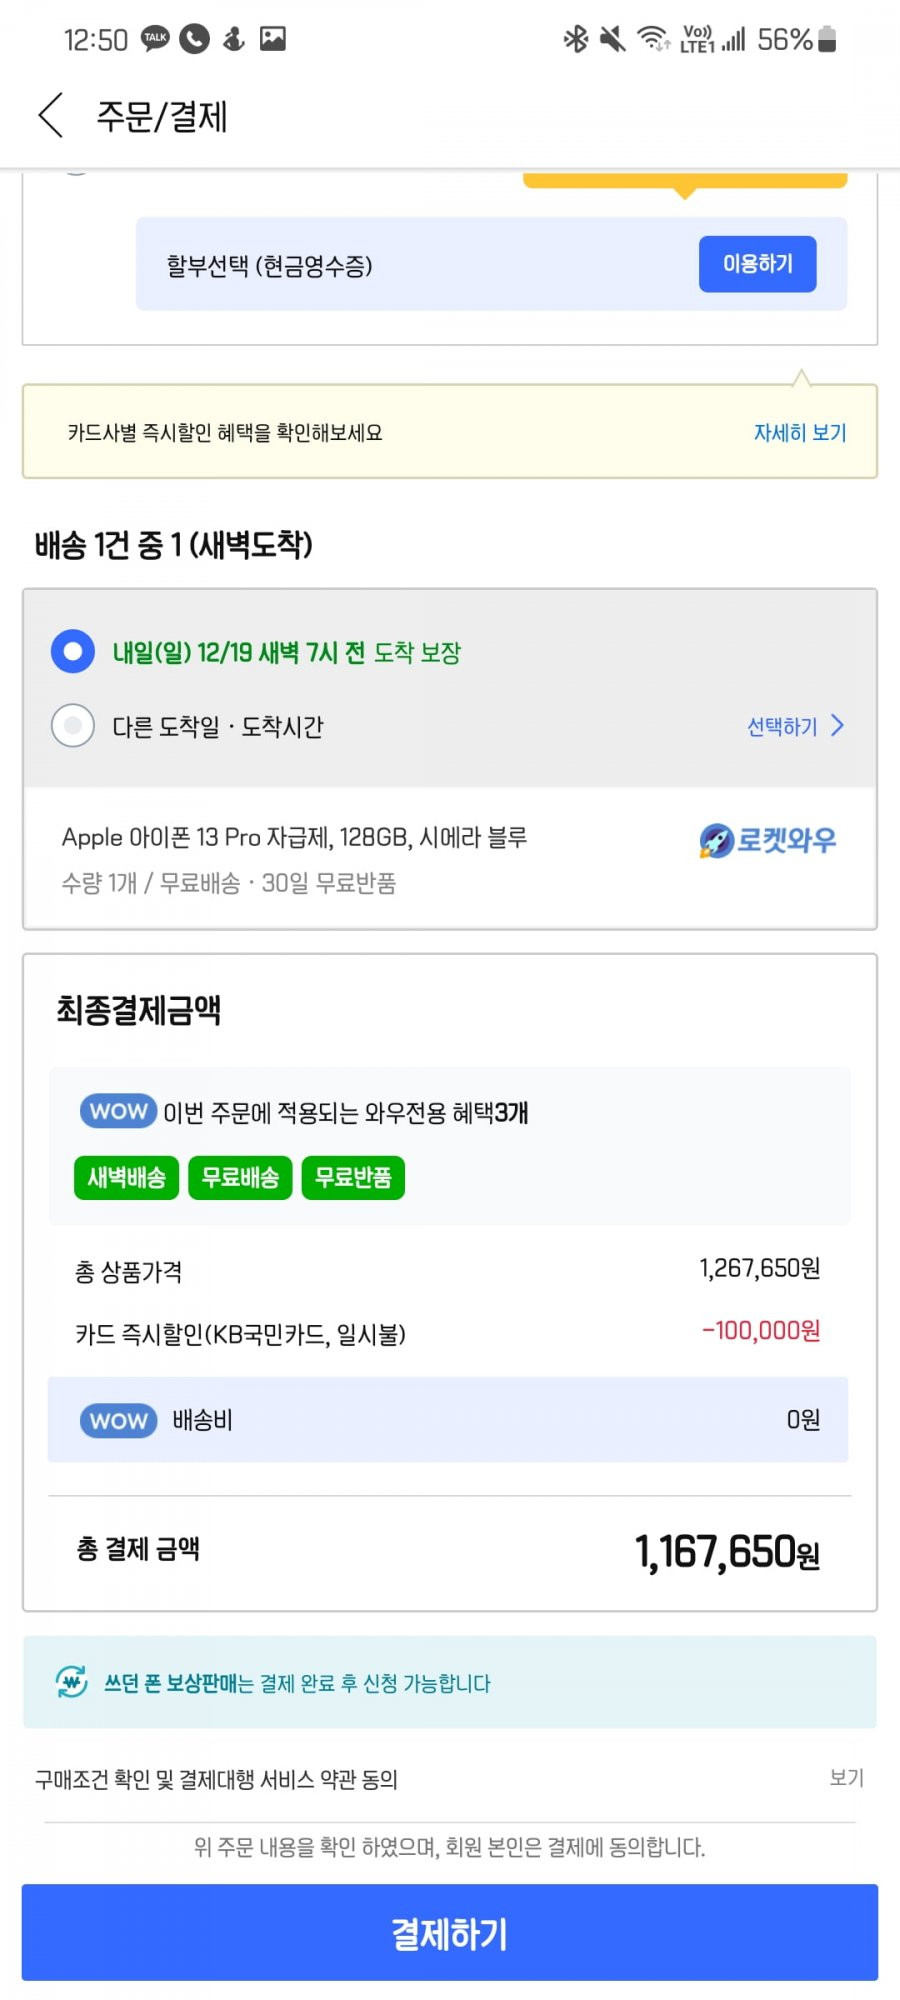The image size is (900, 2000).
Task: Tap the 무료반품 green benefit tag
Action: [x=353, y=1178]
